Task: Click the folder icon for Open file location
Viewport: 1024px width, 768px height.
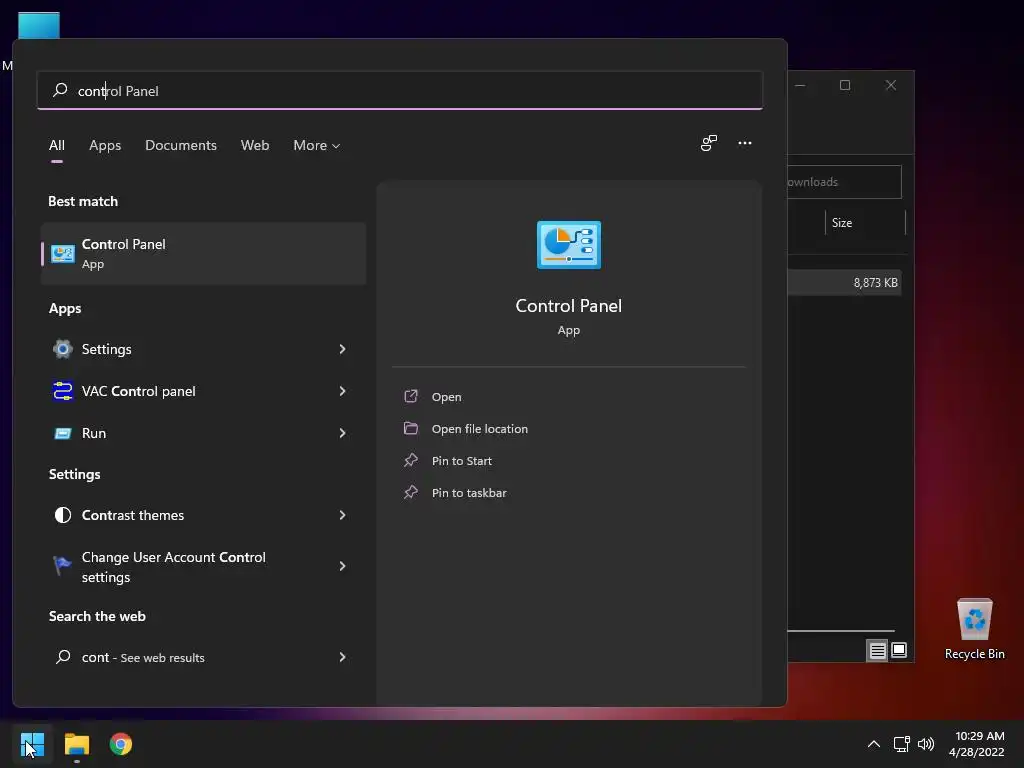Action: [x=411, y=428]
